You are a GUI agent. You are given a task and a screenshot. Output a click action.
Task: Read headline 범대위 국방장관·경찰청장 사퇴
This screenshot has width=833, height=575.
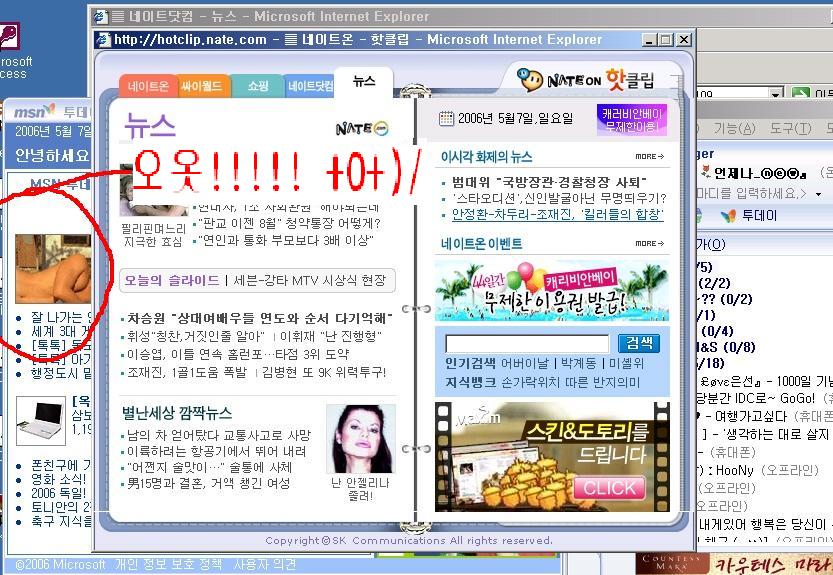click(x=549, y=182)
